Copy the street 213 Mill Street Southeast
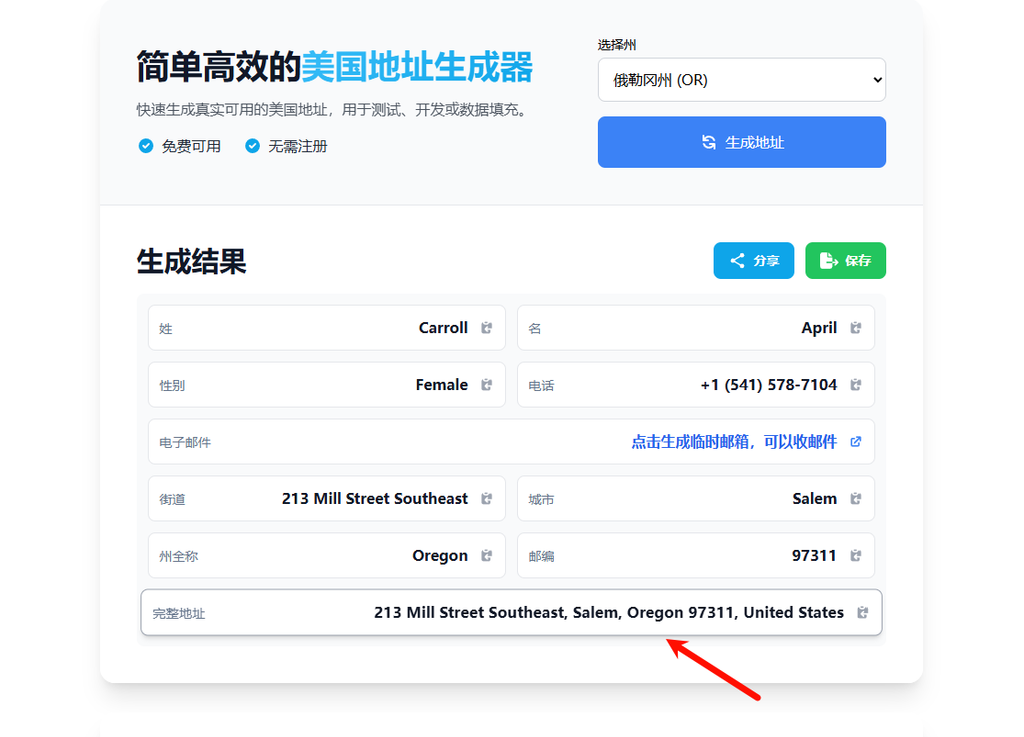 tap(487, 499)
